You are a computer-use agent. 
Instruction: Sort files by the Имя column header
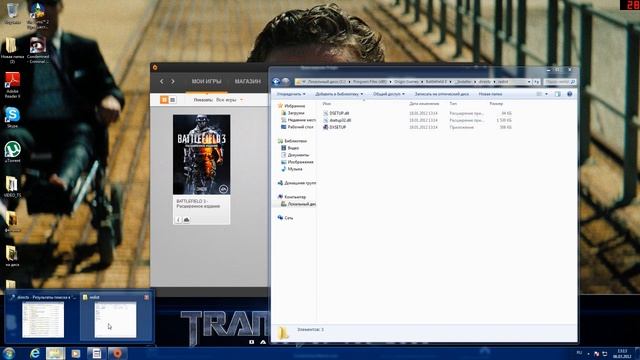point(327,104)
